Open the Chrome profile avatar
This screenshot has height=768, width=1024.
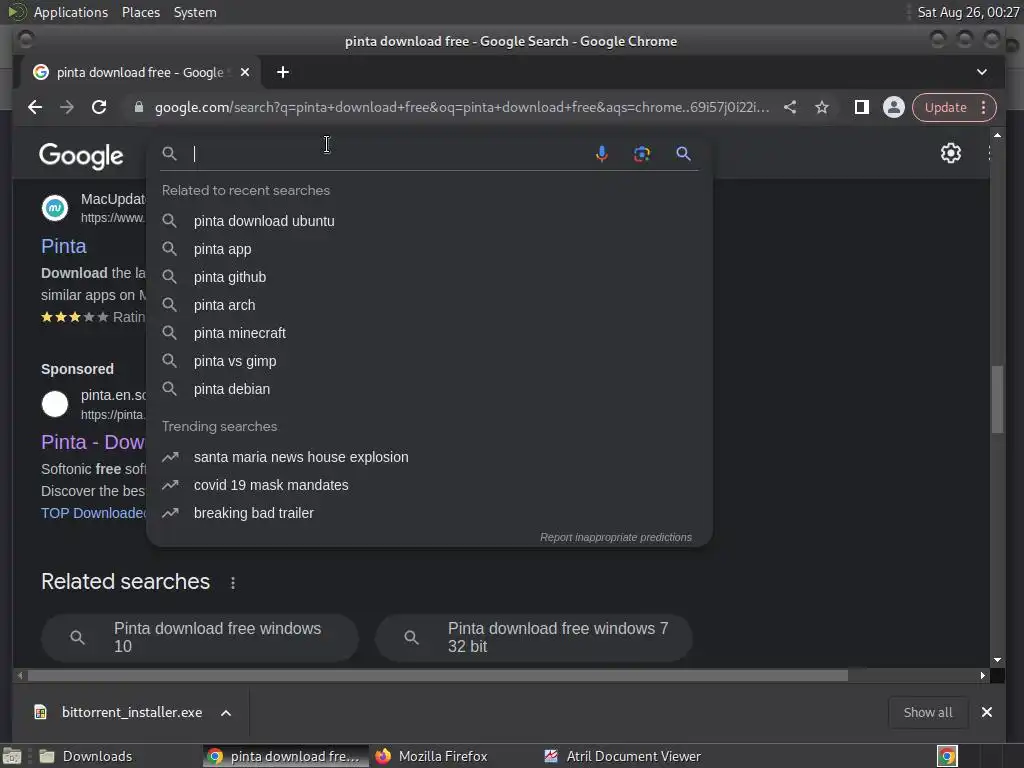[x=893, y=107]
